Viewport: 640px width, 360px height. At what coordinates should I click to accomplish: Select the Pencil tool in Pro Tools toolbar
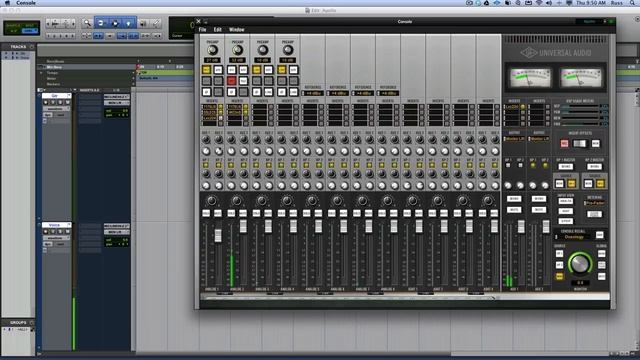156,23
